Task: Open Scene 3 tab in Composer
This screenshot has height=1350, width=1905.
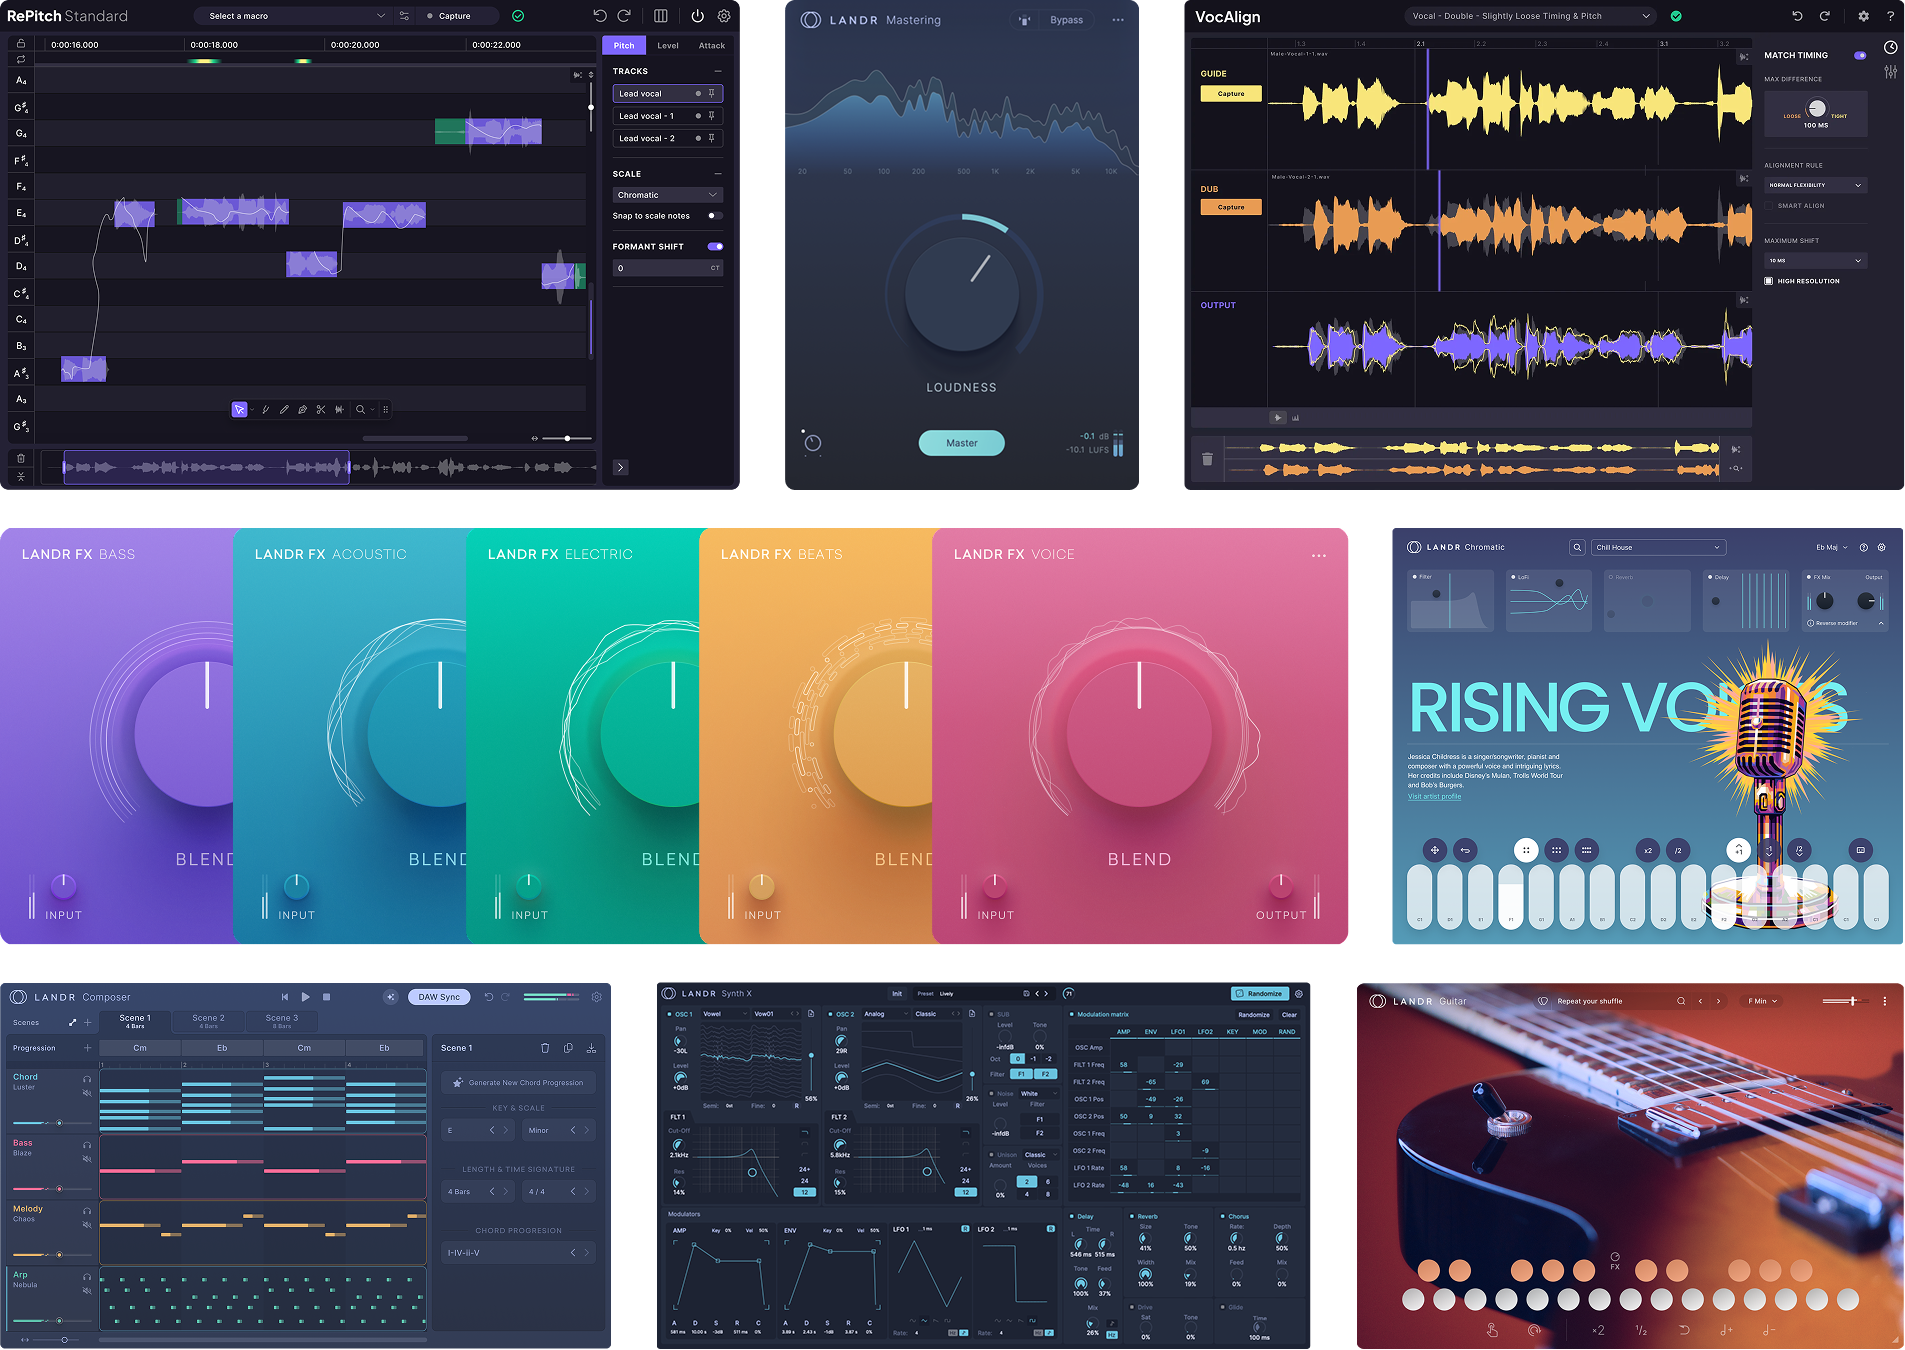Action: [282, 1021]
